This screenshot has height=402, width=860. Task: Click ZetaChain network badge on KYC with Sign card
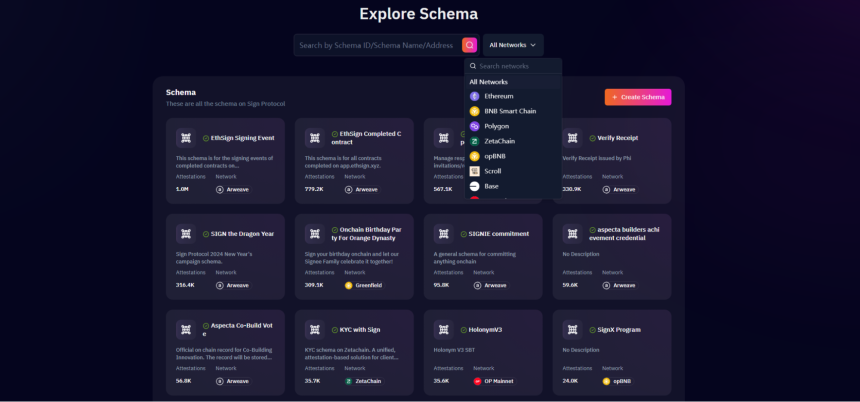point(364,381)
